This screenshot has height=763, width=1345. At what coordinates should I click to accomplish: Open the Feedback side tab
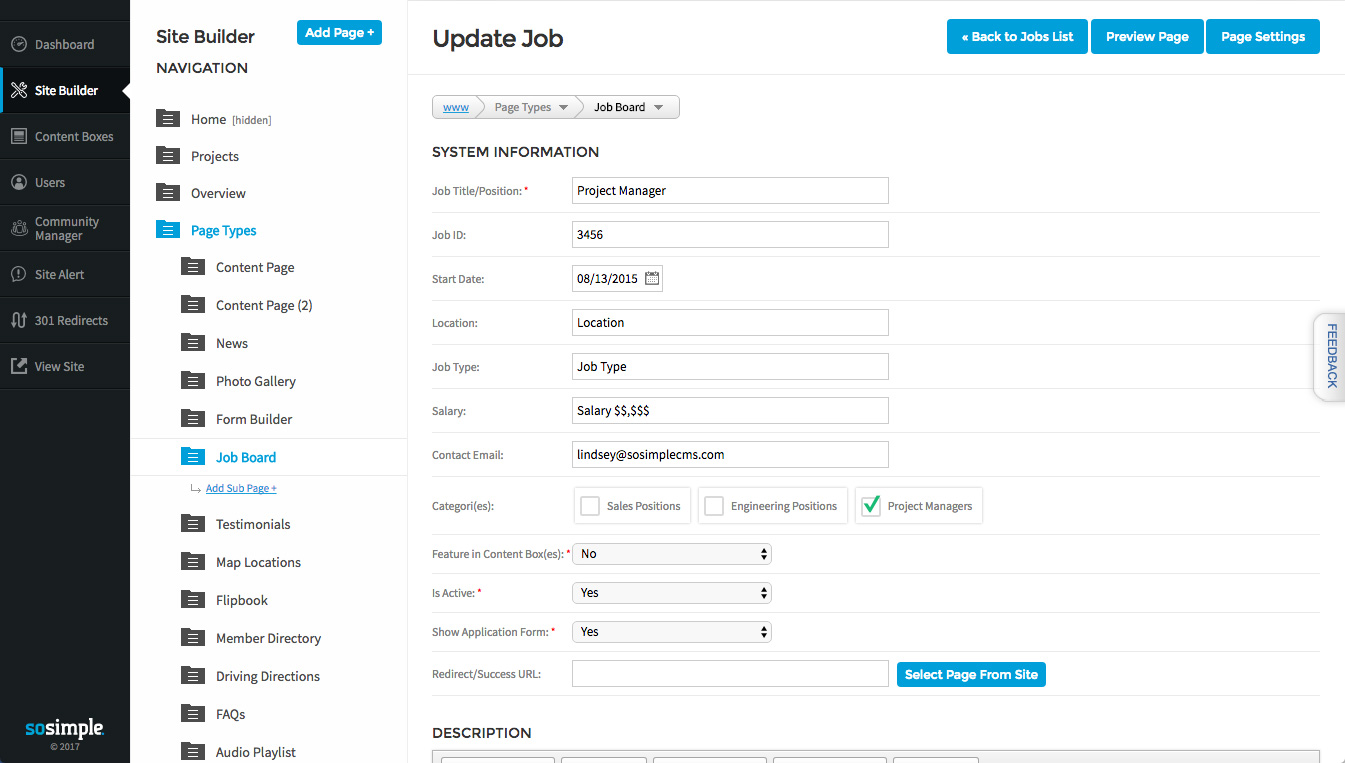coord(1331,356)
